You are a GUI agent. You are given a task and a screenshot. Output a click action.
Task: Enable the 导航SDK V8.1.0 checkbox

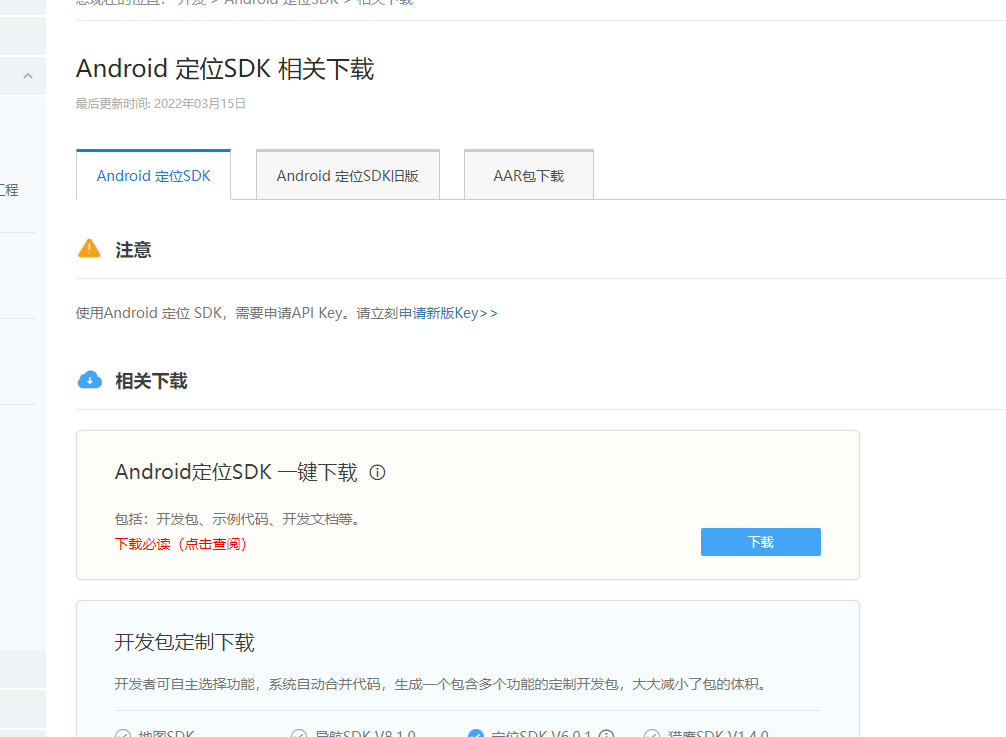[x=299, y=734]
